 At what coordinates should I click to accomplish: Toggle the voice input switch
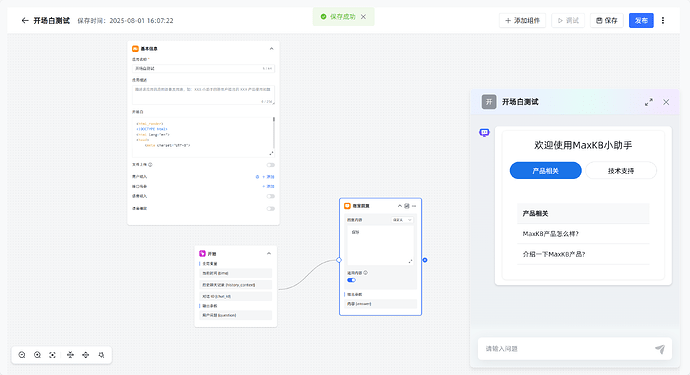pos(271,196)
